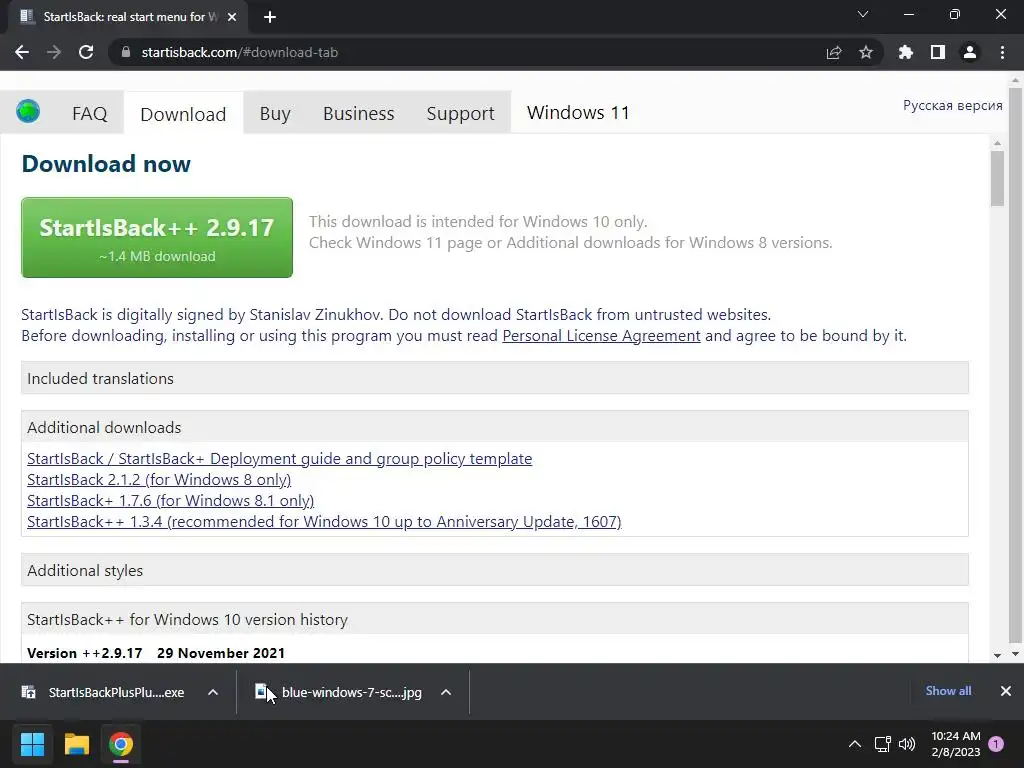The image size is (1024, 768).
Task: Click the inner page scrollbar thumb
Action: pos(997,178)
